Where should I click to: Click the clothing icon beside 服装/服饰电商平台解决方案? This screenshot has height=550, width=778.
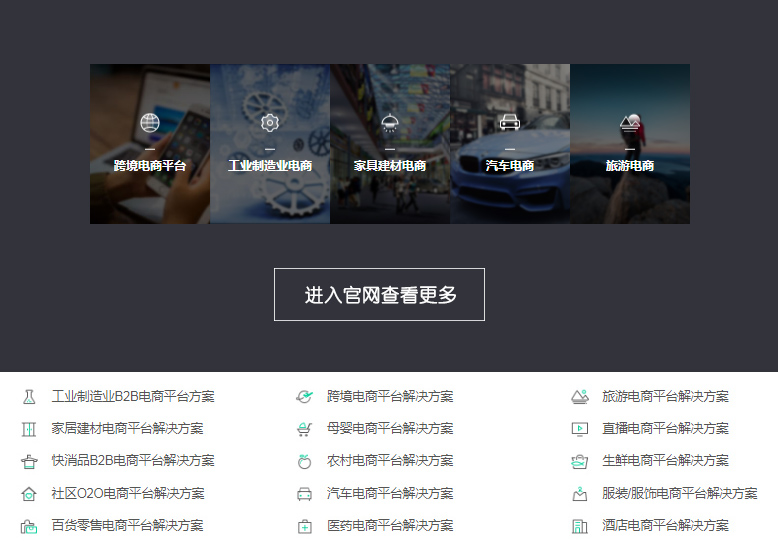pyautogui.click(x=580, y=494)
